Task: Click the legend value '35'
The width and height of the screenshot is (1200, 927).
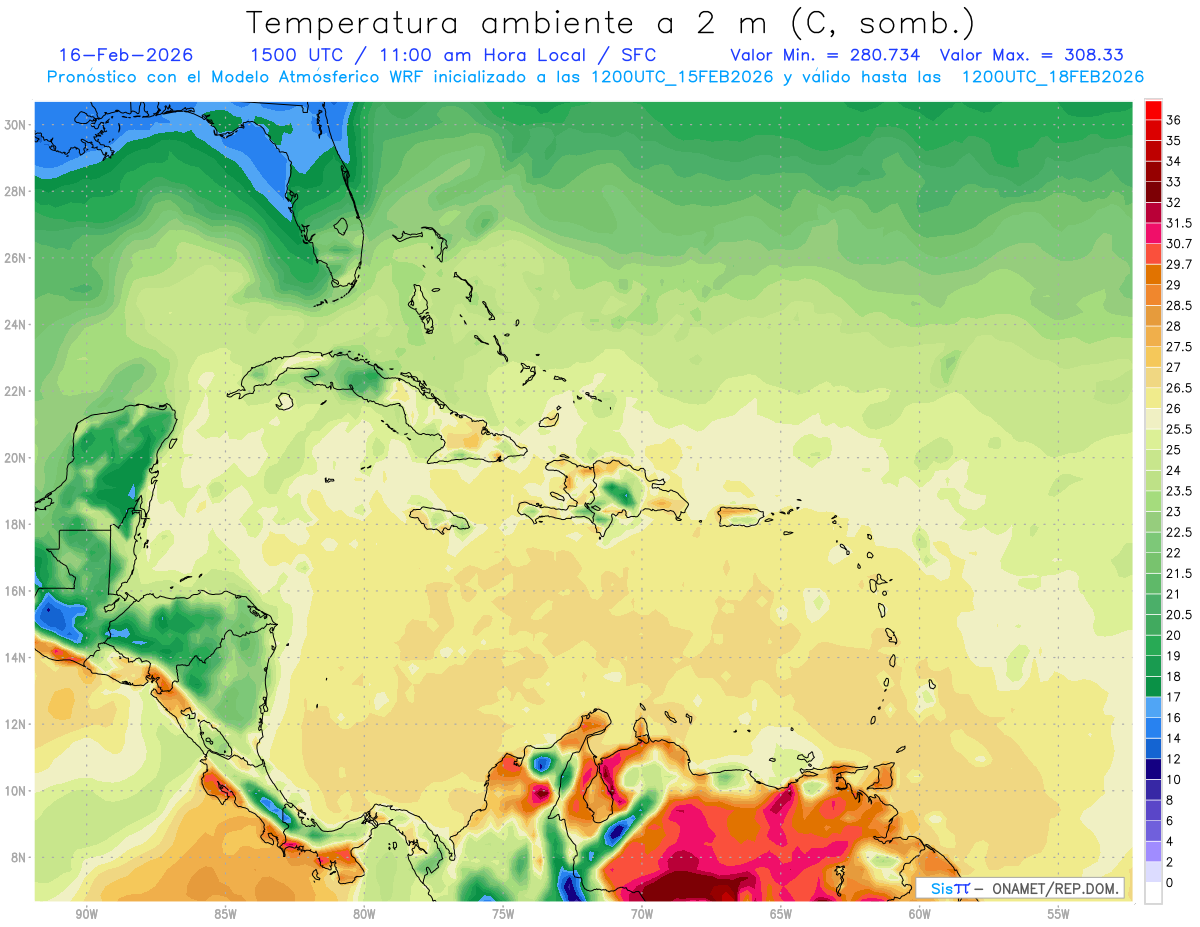Action: pyautogui.click(x=1174, y=141)
